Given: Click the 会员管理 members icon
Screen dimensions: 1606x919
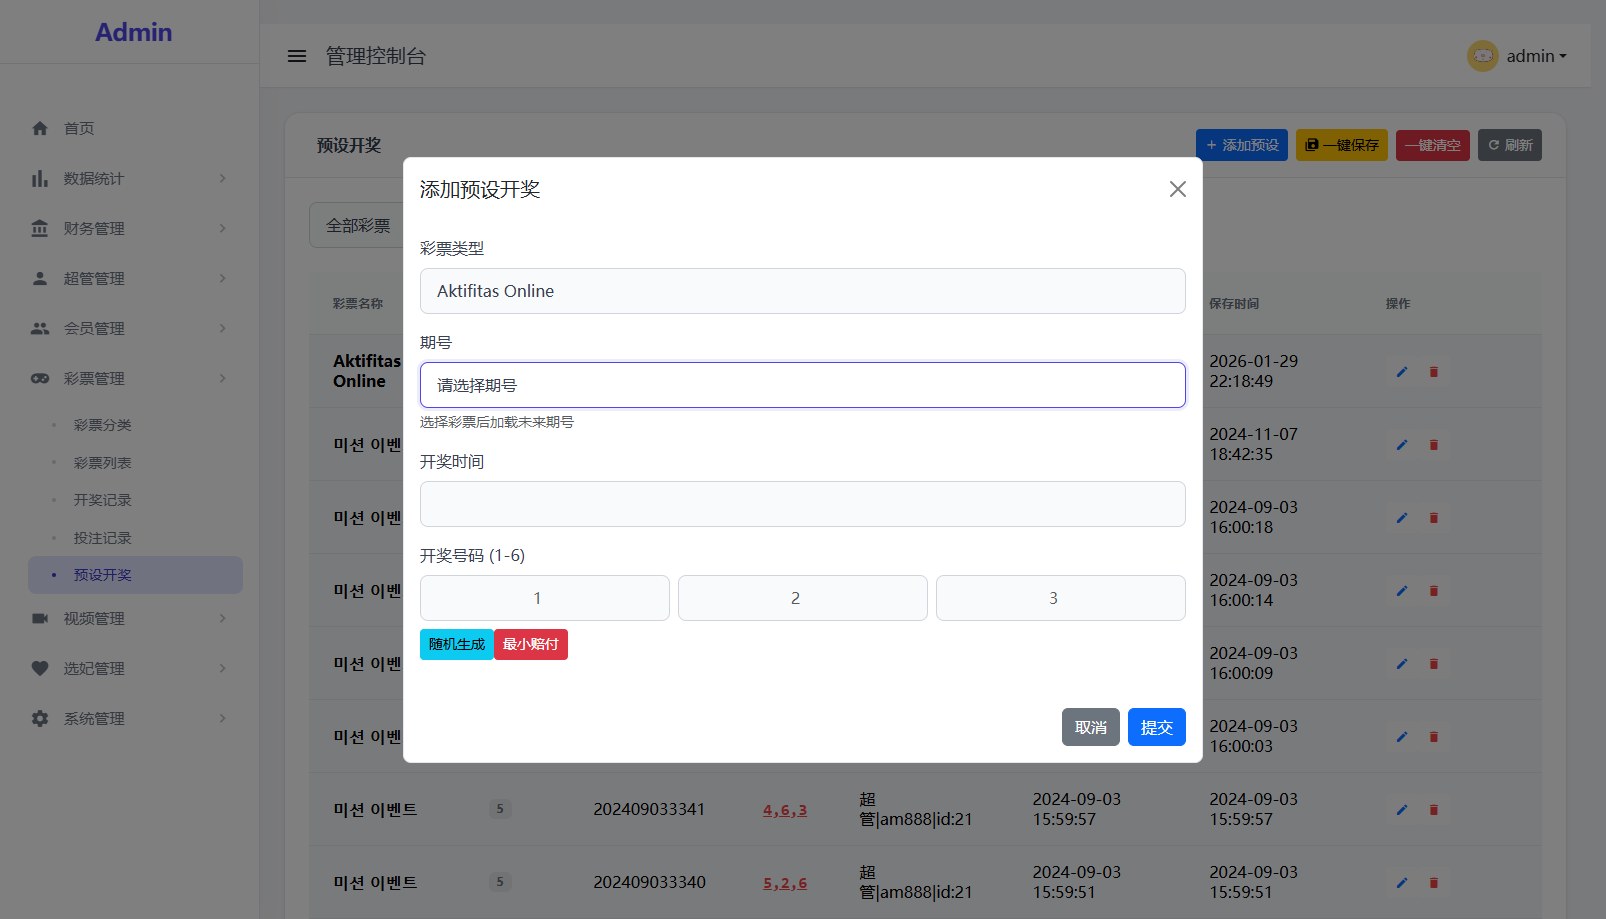Looking at the screenshot, I should (x=40, y=328).
